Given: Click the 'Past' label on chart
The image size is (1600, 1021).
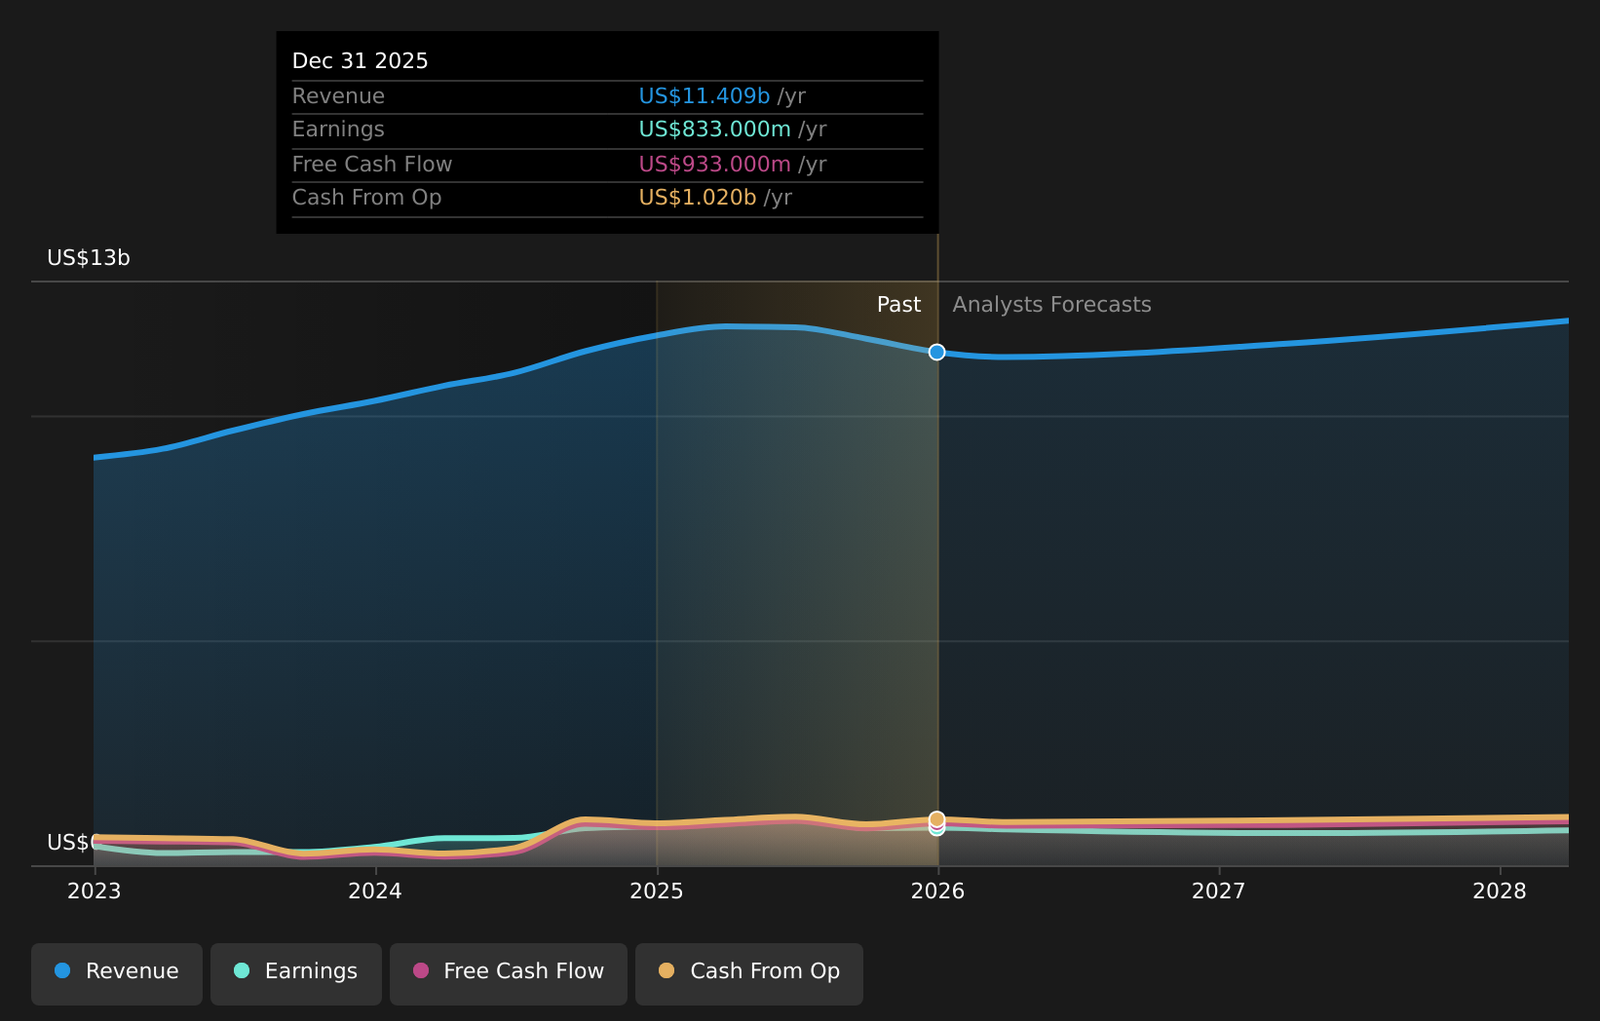Looking at the screenshot, I should [x=899, y=305].
